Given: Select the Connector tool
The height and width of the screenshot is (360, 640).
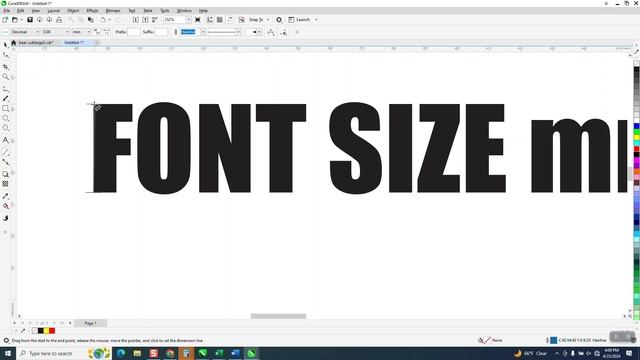Looking at the screenshot, I should [x=5, y=162].
